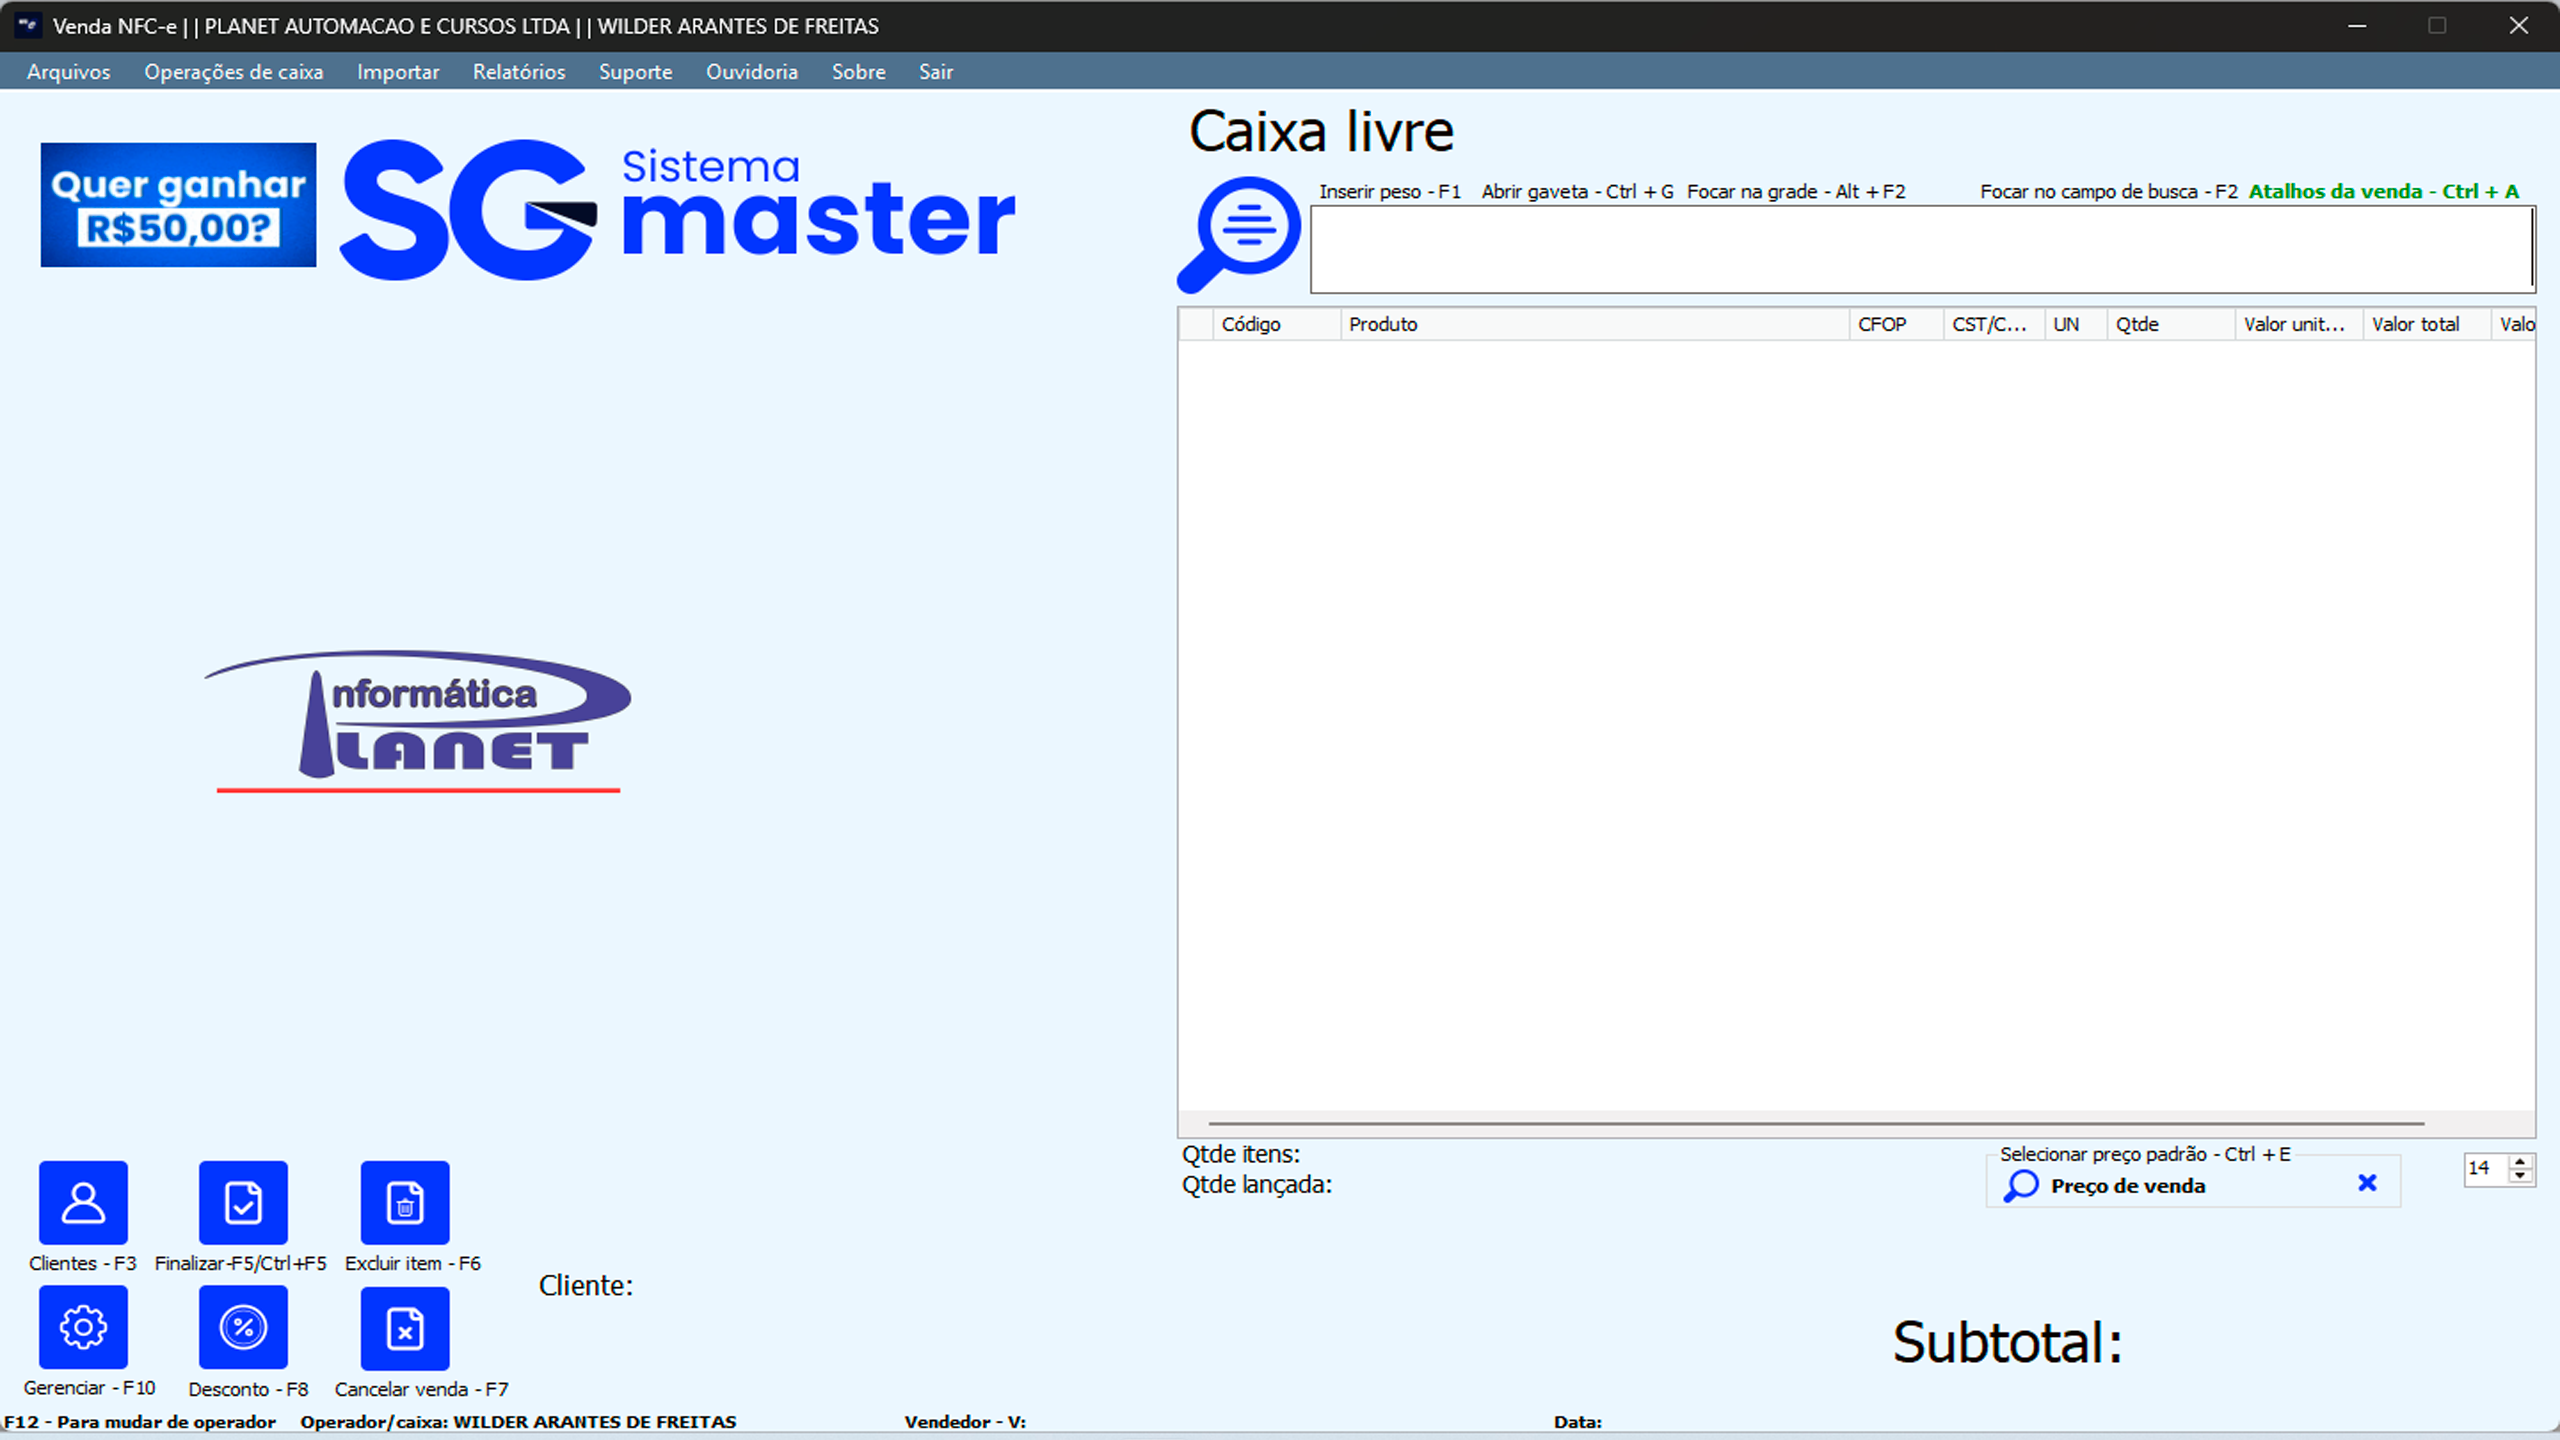This screenshot has height=1440, width=2560.
Task: Open the Preço de venda selector
Action: (x=2128, y=1186)
